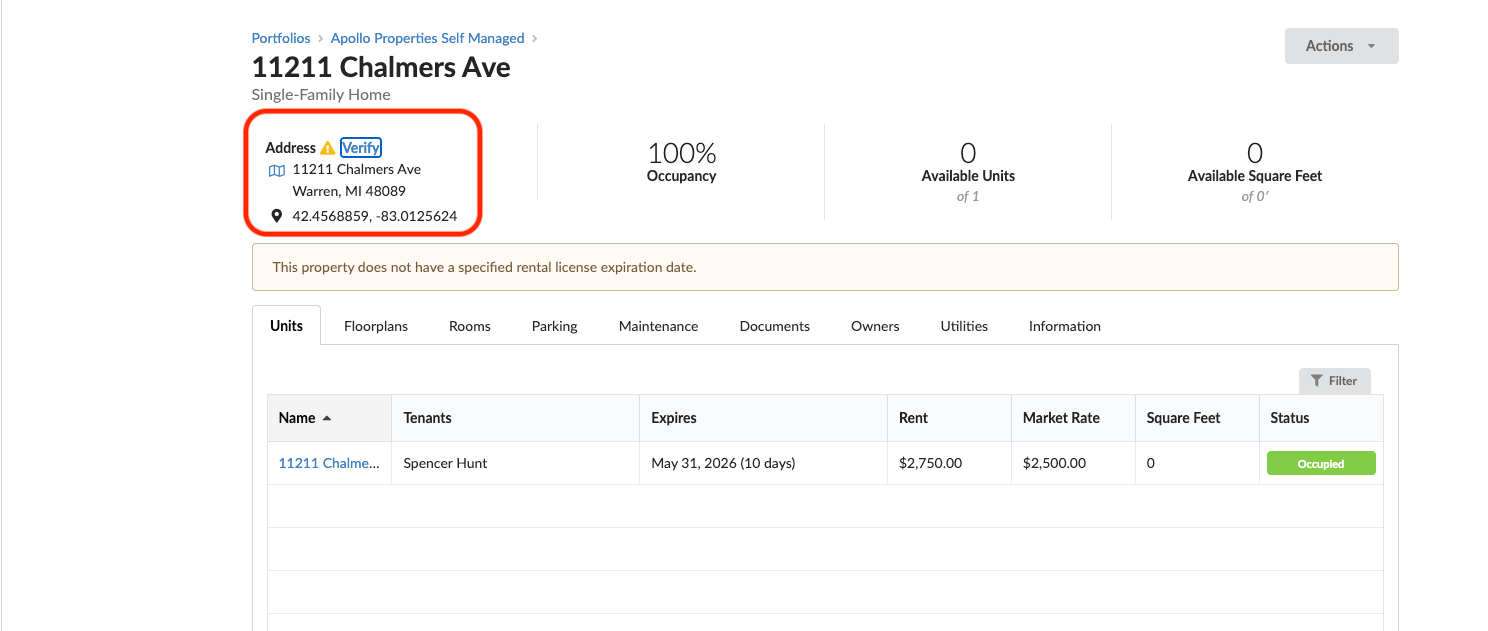Click the Rent column header
1488x631 pixels.
coord(949,418)
